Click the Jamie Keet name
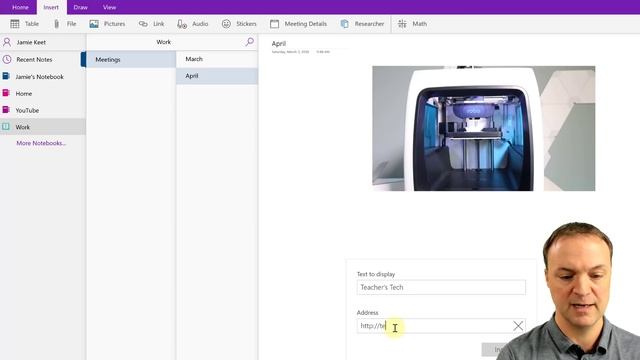640x360 pixels. click(31, 42)
